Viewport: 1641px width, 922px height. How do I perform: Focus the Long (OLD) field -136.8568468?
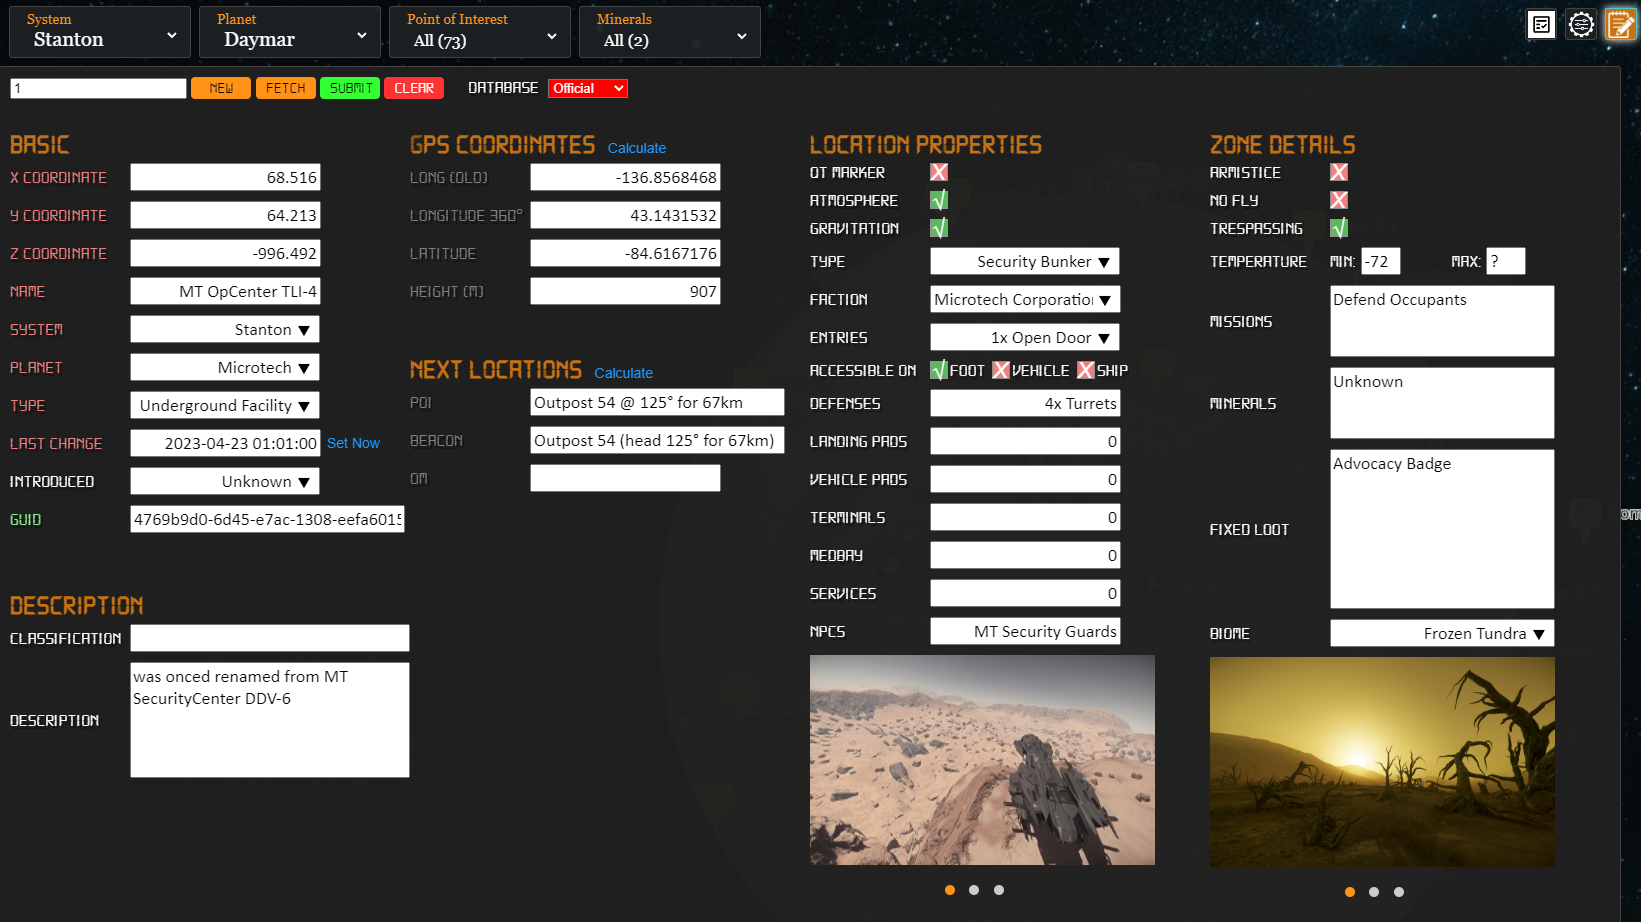[x=625, y=177]
